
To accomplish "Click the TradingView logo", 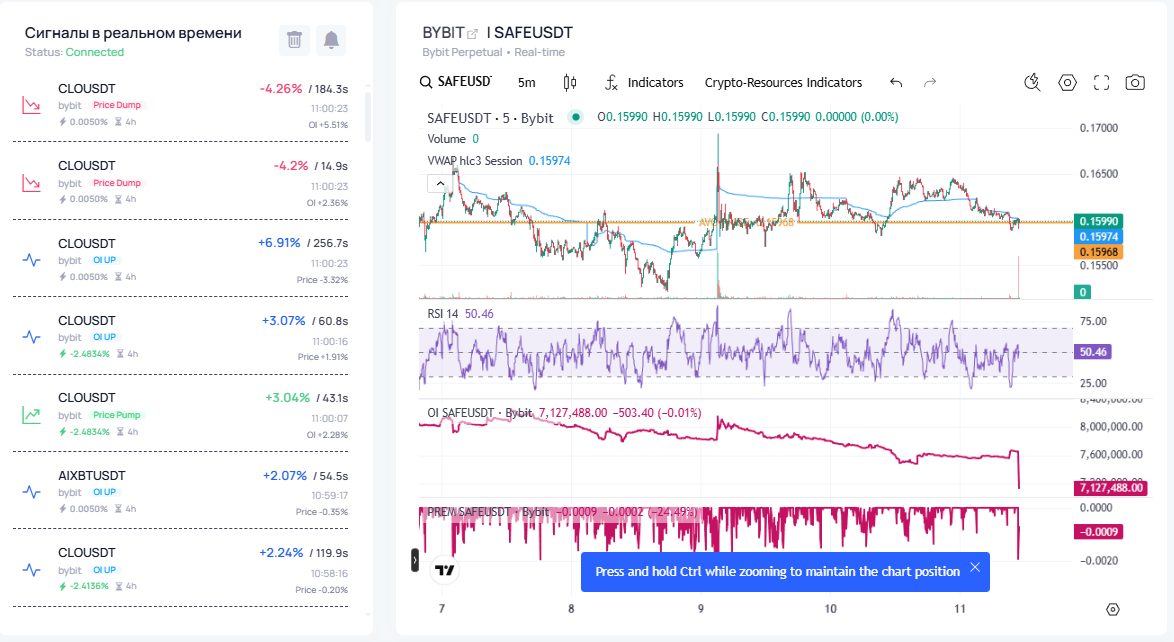I will (445, 570).
